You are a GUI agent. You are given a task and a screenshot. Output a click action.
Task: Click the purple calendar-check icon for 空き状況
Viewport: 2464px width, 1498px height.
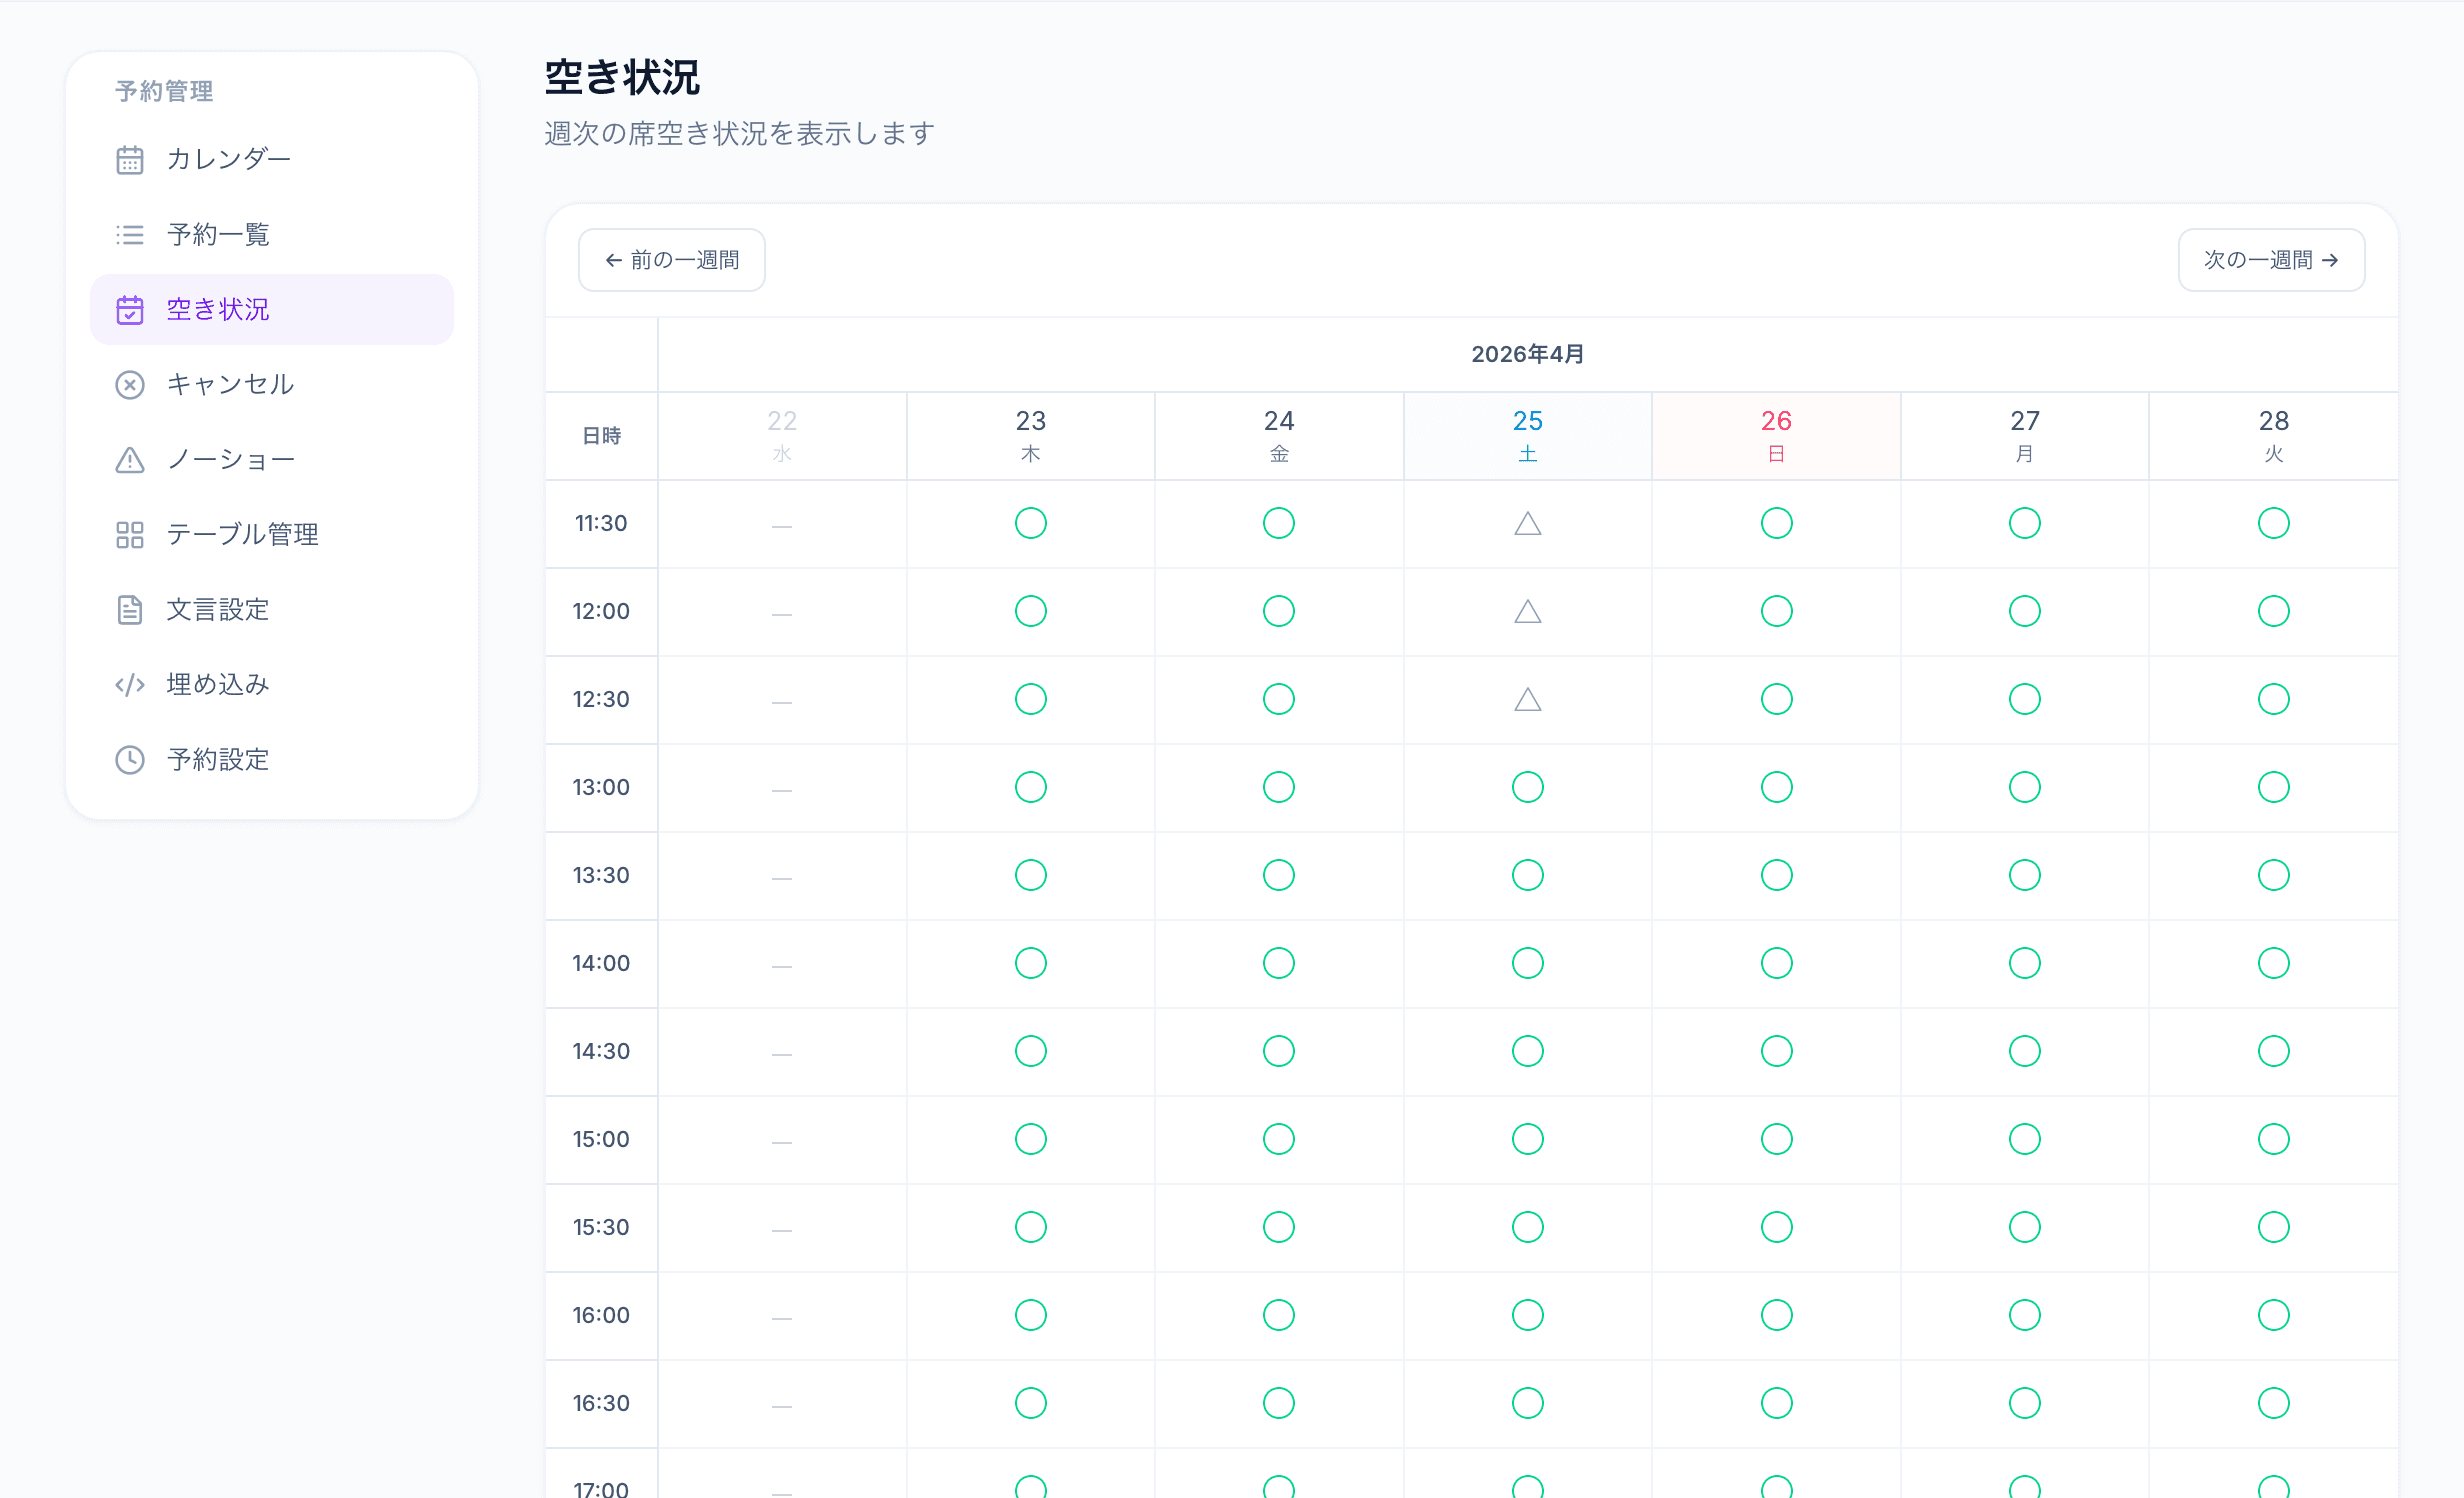(x=130, y=310)
